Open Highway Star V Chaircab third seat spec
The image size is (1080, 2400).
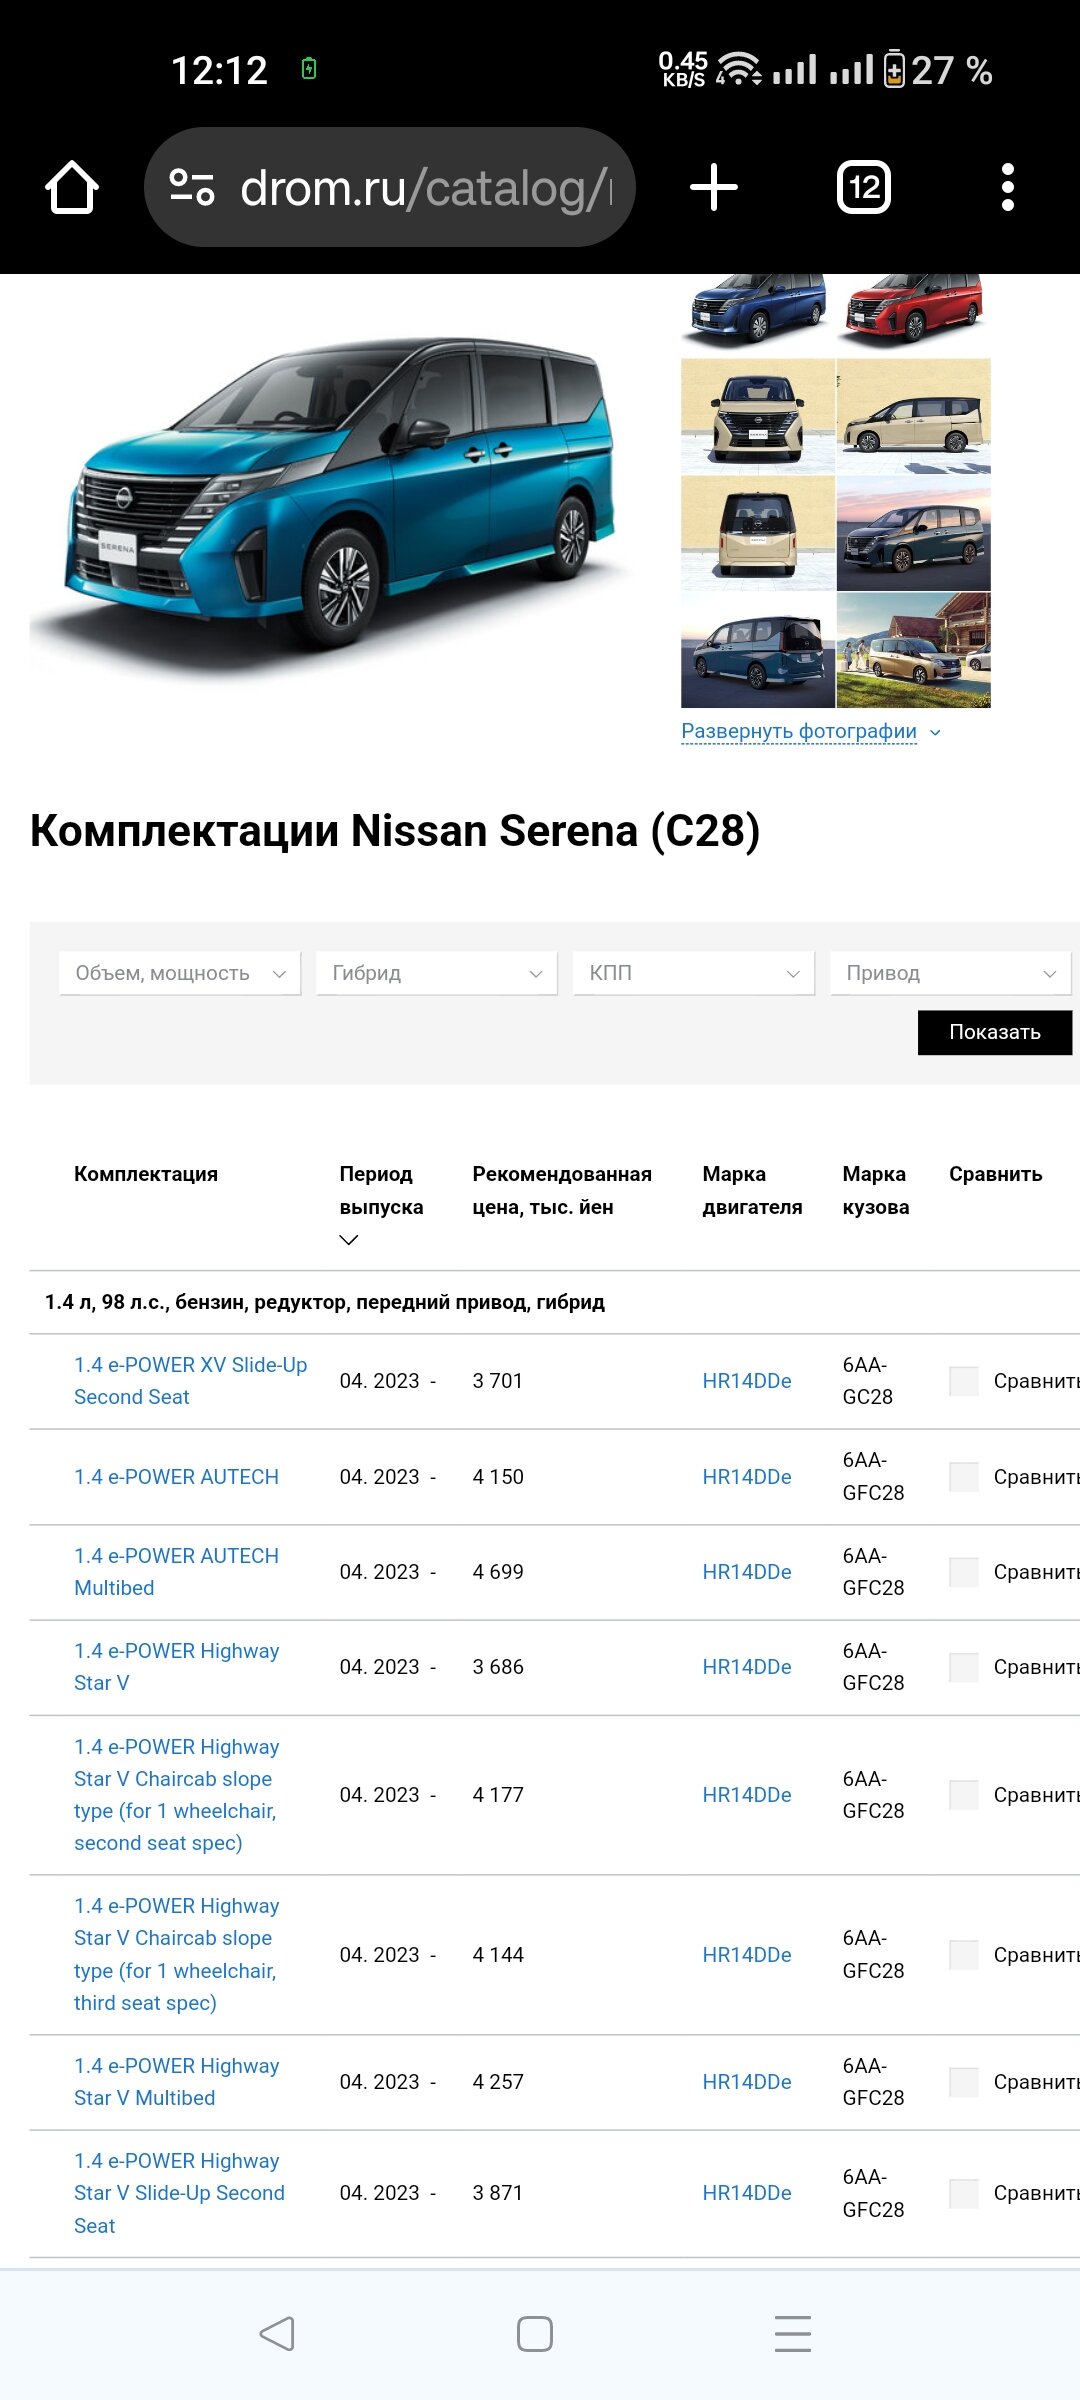pyautogui.click(x=176, y=1955)
